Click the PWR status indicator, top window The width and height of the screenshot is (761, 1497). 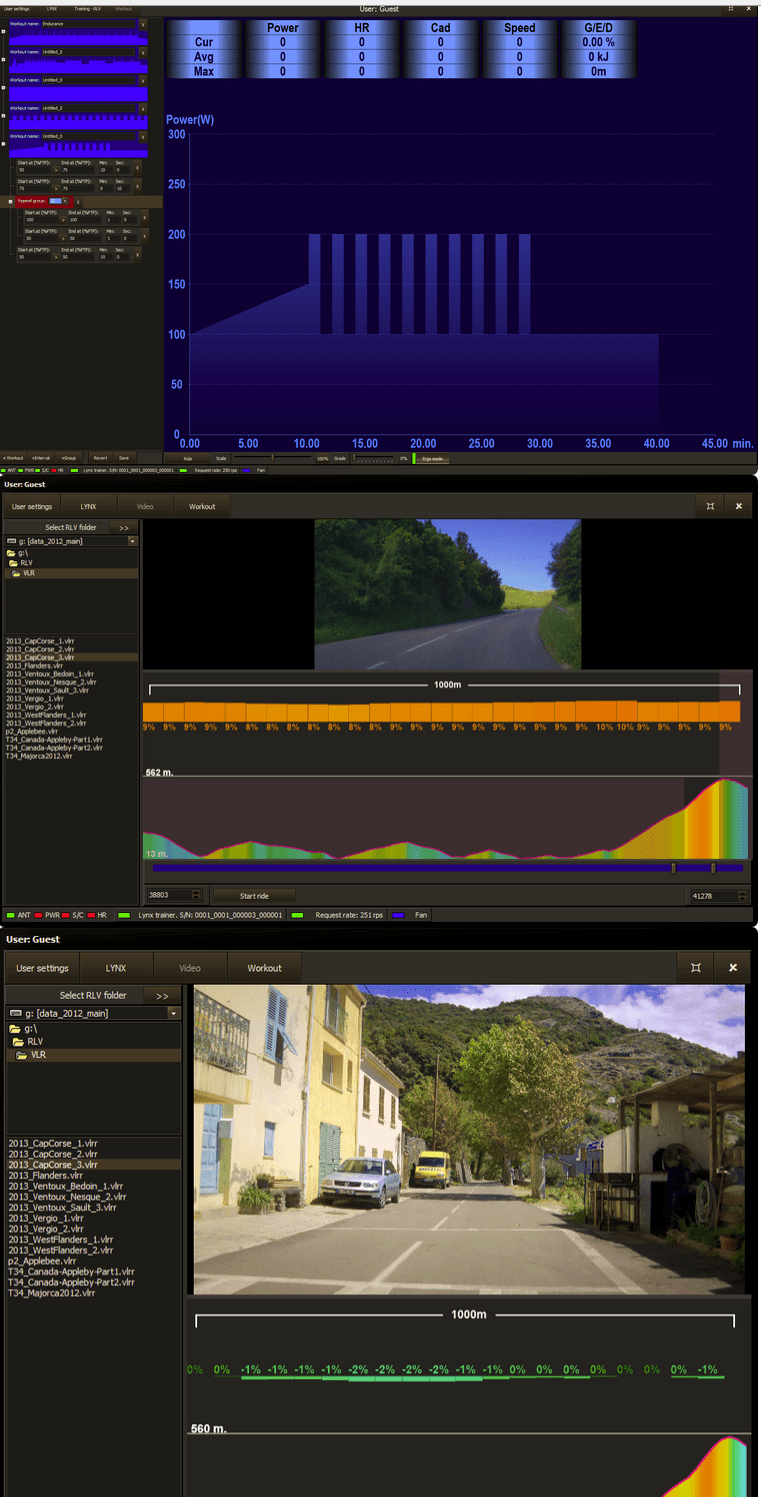click(x=26, y=469)
